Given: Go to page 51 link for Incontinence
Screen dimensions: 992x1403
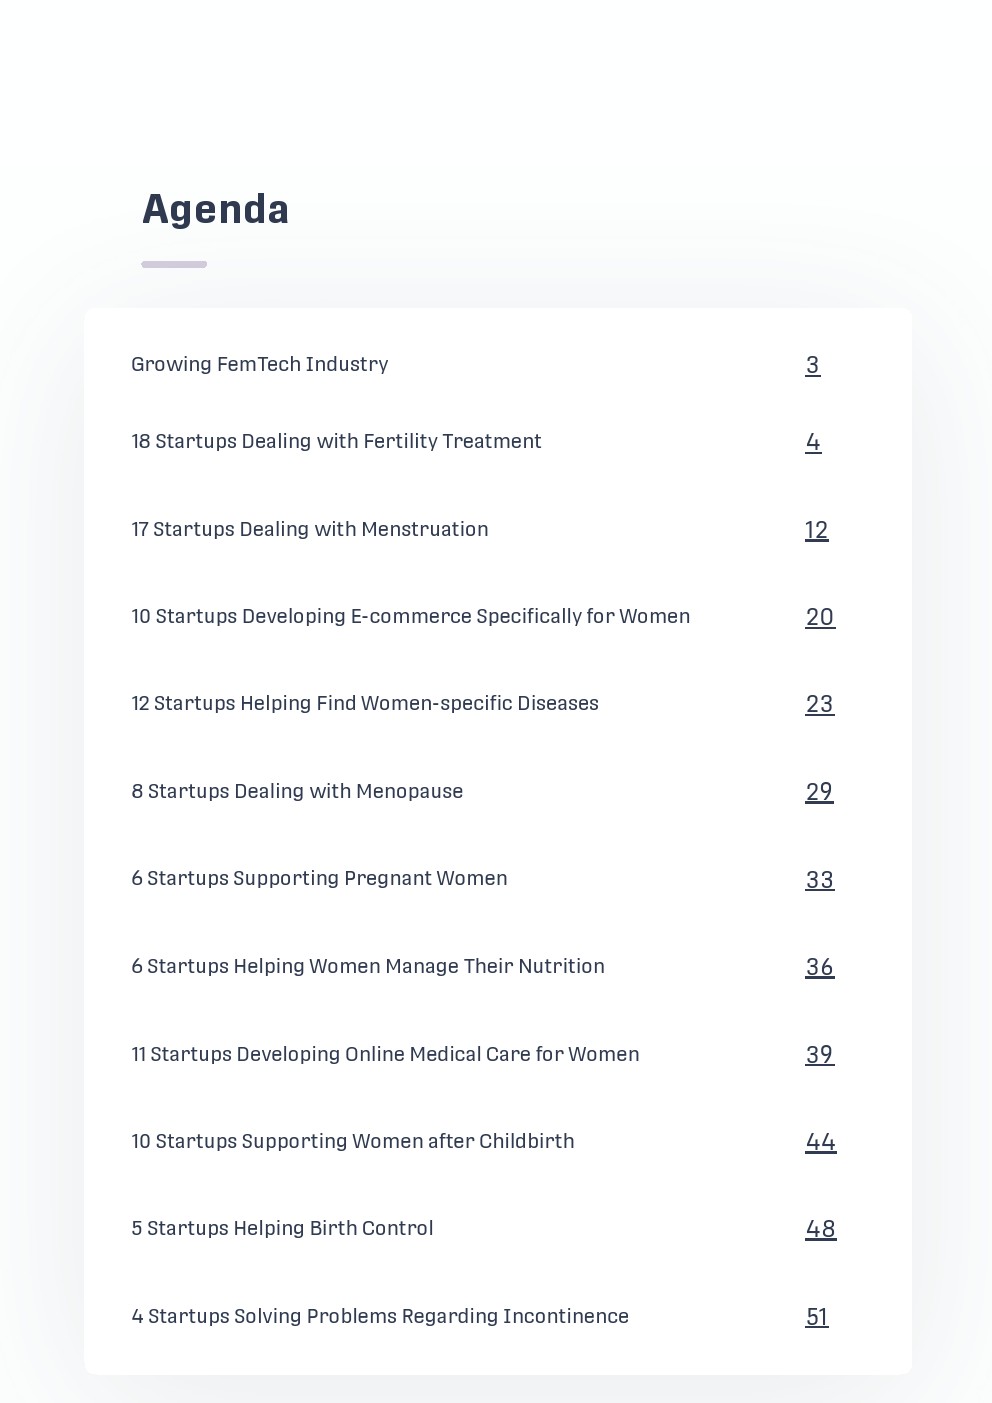Looking at the screenshot, I should (817, 1318).
